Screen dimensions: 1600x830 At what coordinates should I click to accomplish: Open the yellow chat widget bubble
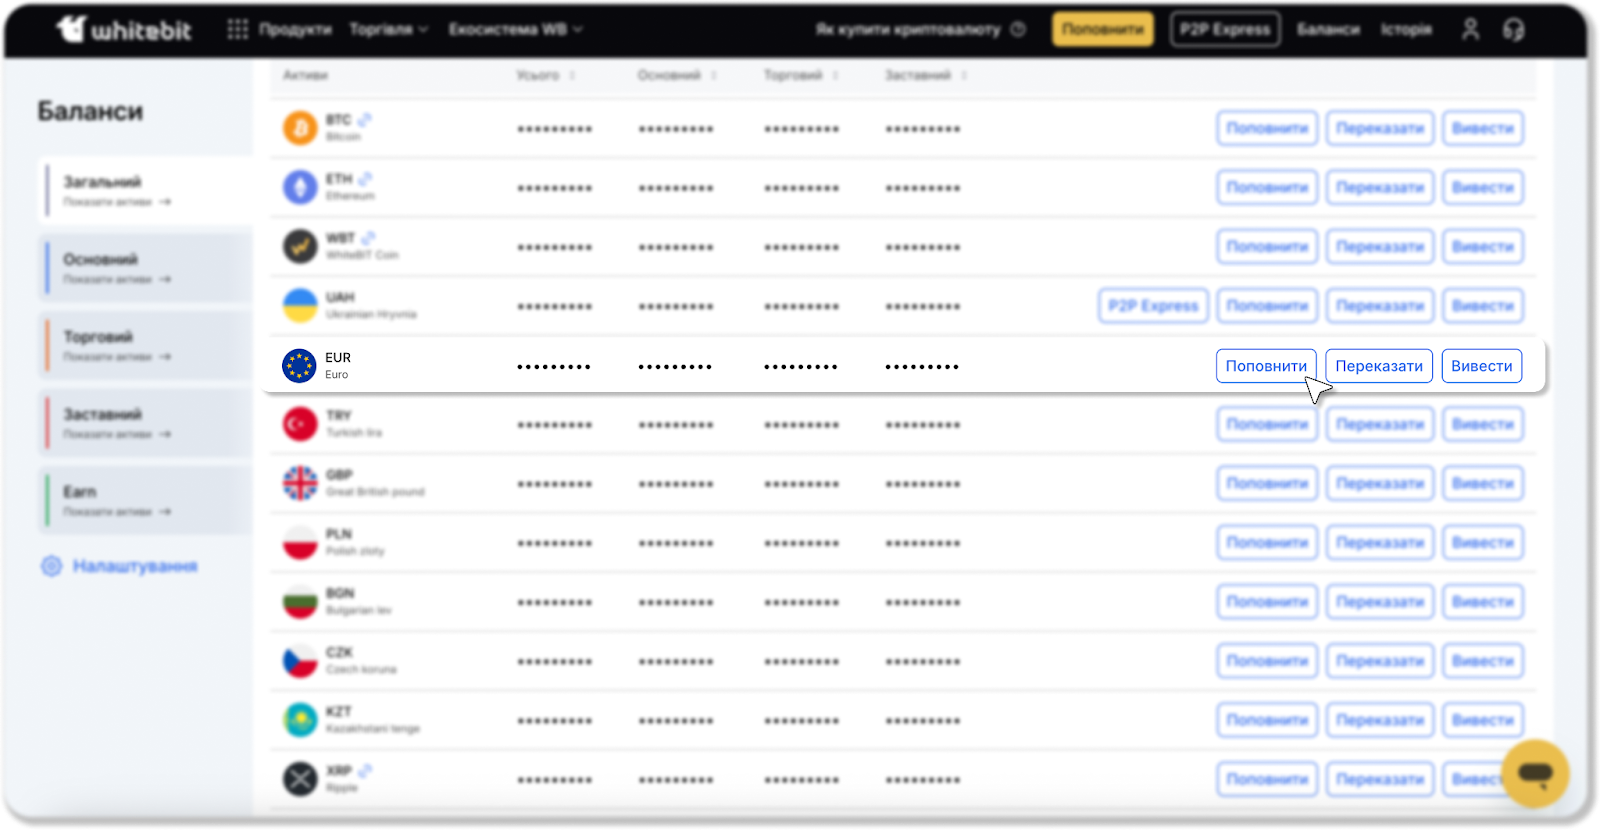1534,773
